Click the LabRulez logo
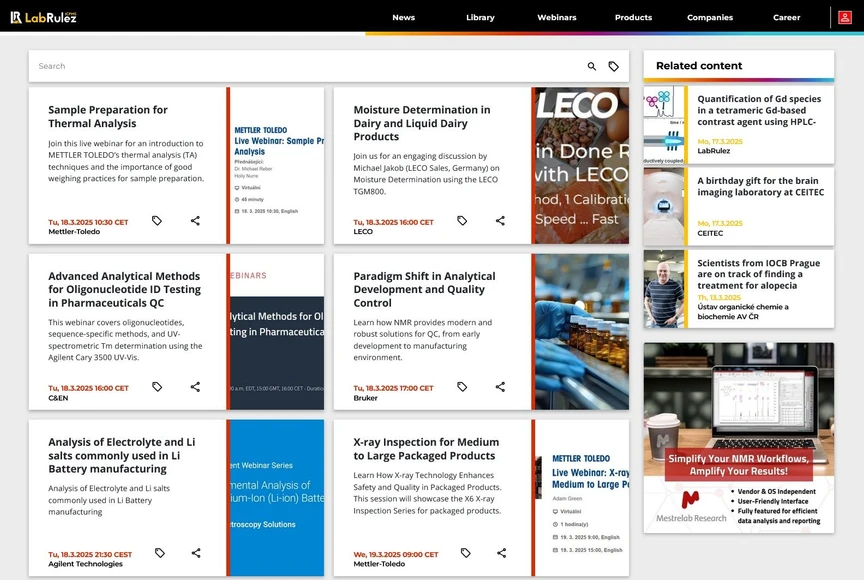The image size is (864, 580). [44, 17]
